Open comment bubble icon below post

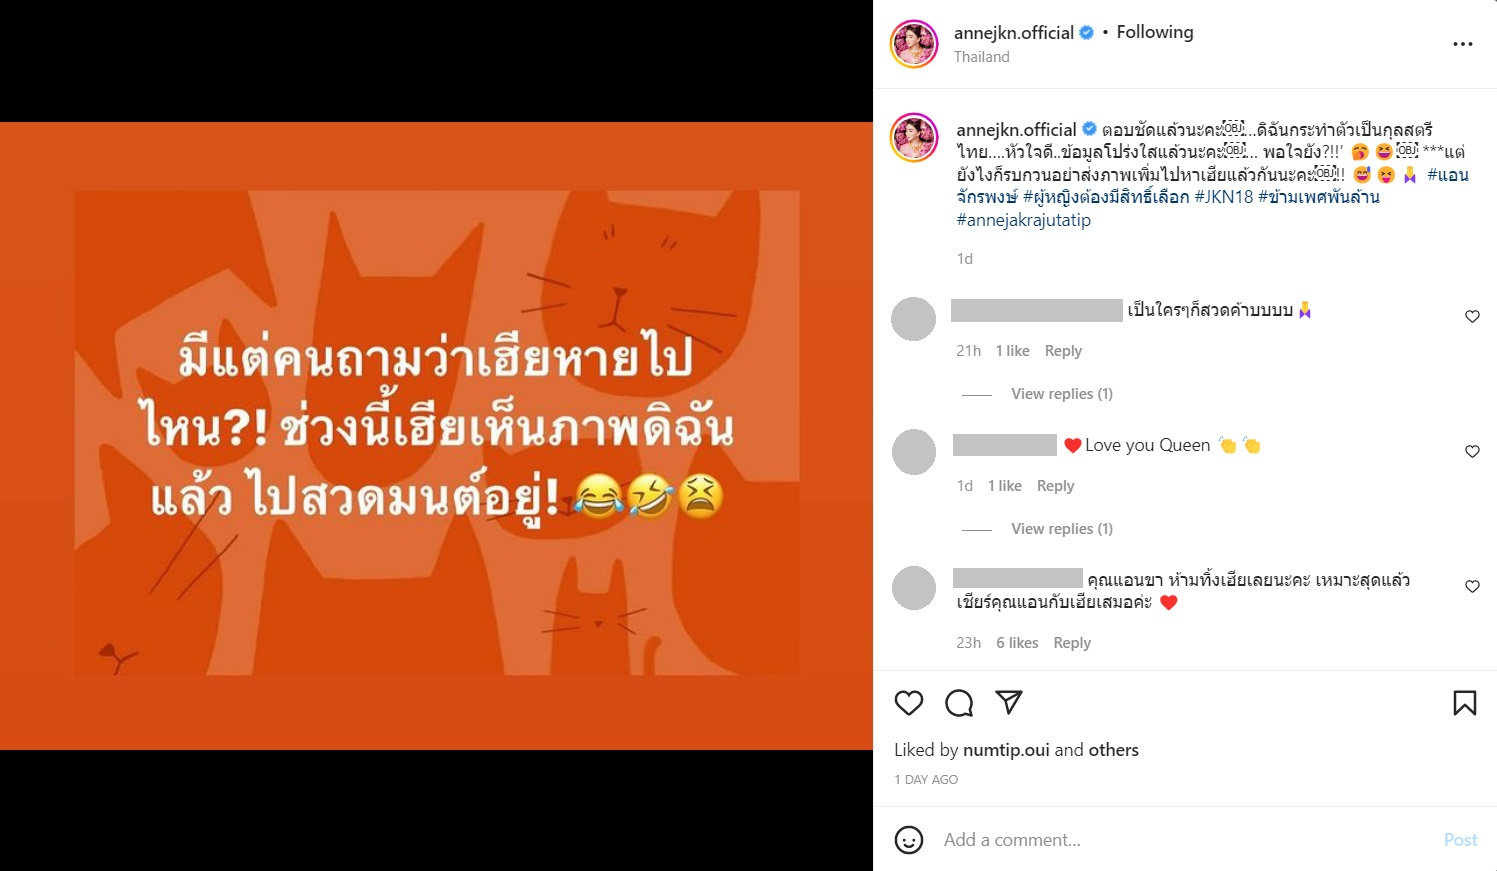click(959, 703)
